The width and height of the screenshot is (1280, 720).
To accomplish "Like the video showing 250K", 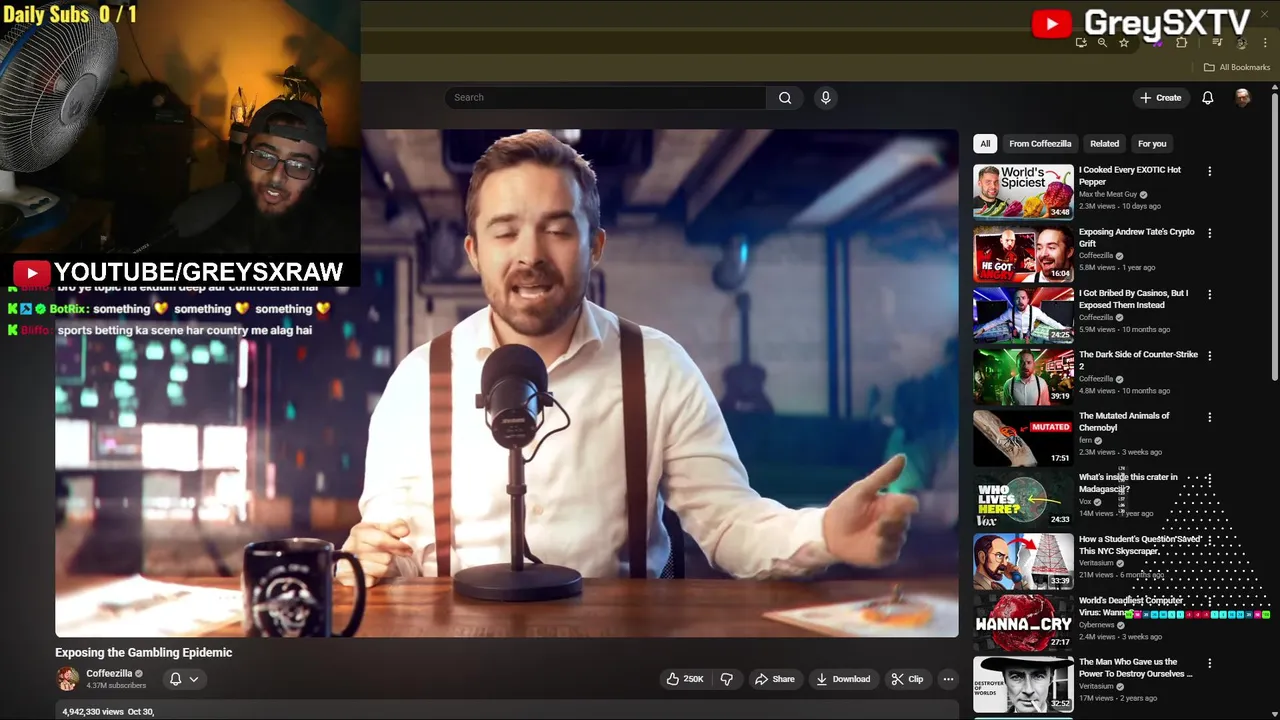I will [685, 679].
